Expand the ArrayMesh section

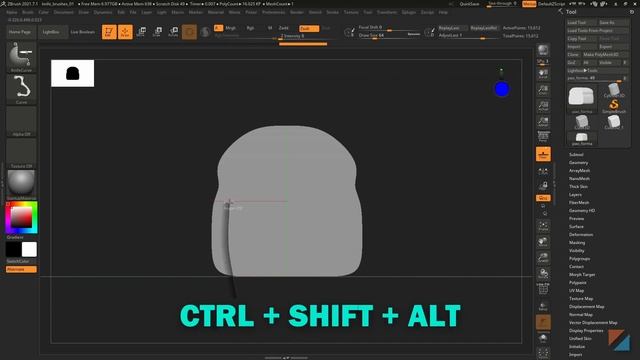coord(579,171)
